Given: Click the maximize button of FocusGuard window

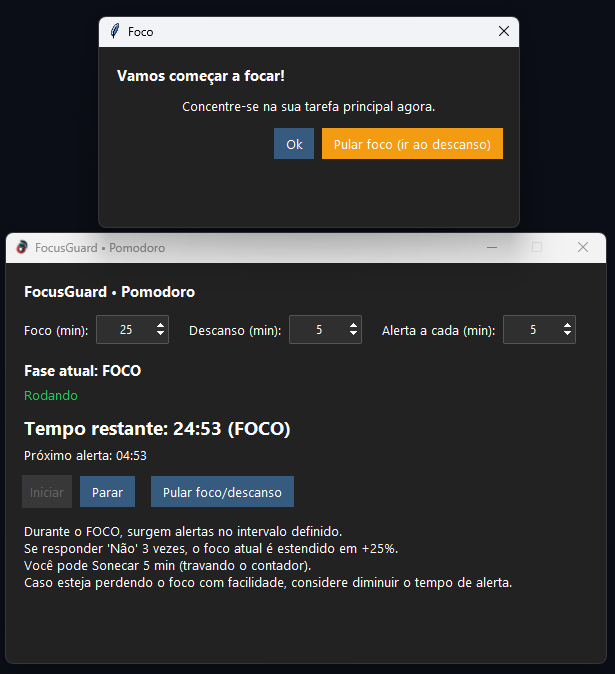Looking at the screenshot, I should click(x=537, y=247).
